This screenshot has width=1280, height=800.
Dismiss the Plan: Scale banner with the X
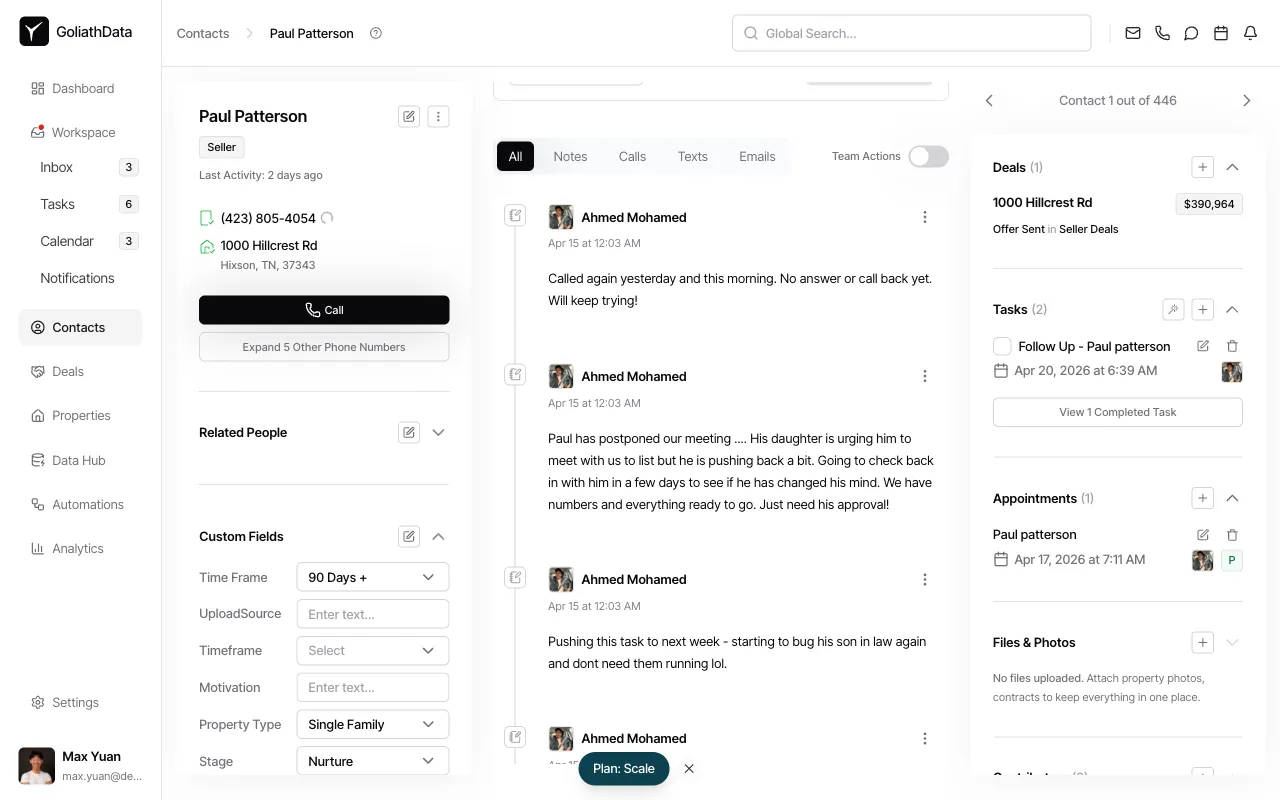tap(689, 768)
